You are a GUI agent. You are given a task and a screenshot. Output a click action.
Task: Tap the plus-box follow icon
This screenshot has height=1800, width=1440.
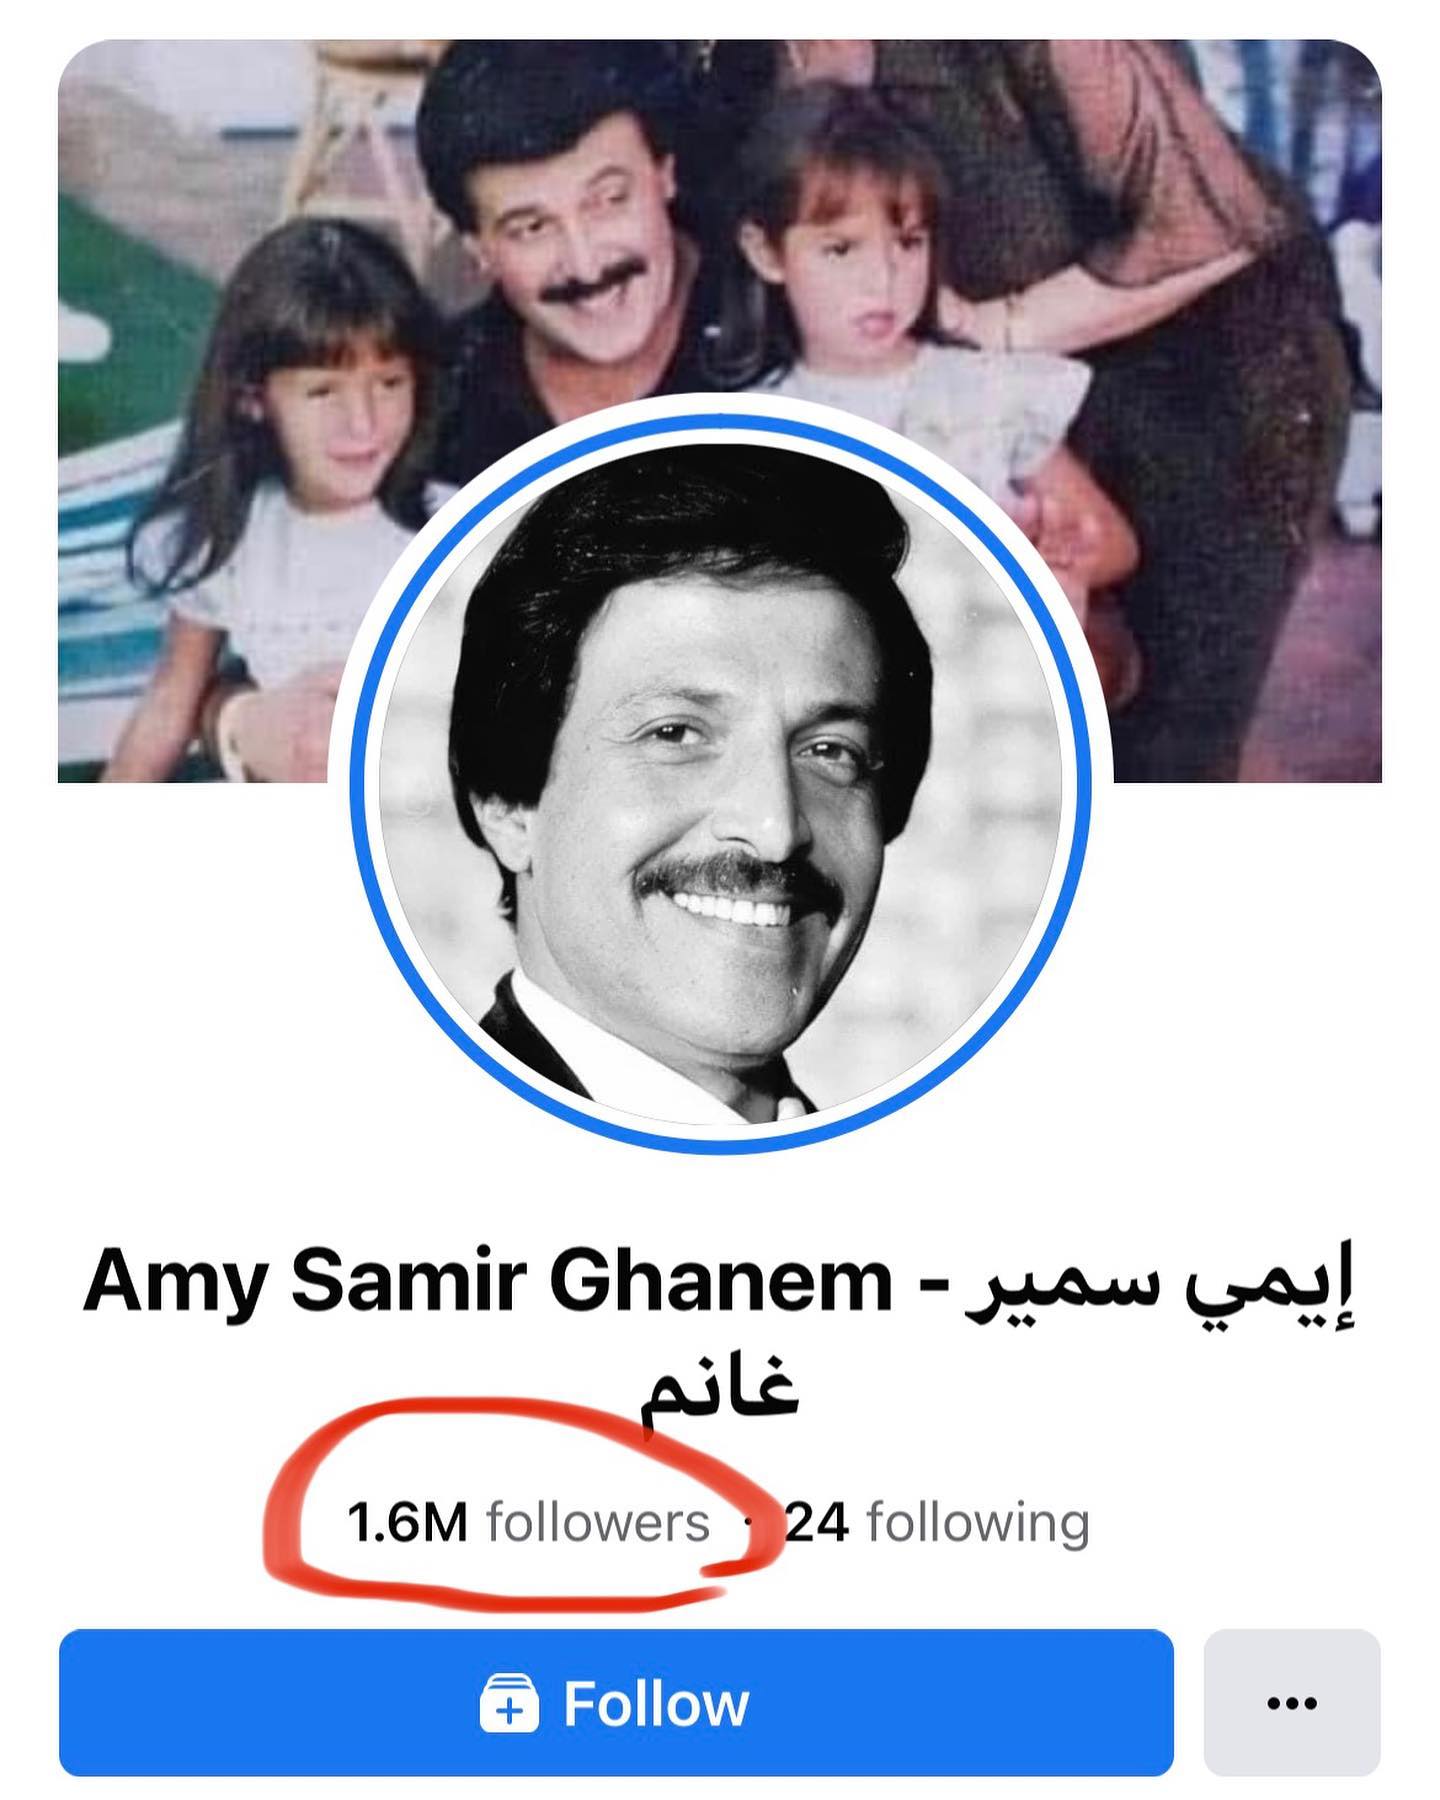point(509,1704)
